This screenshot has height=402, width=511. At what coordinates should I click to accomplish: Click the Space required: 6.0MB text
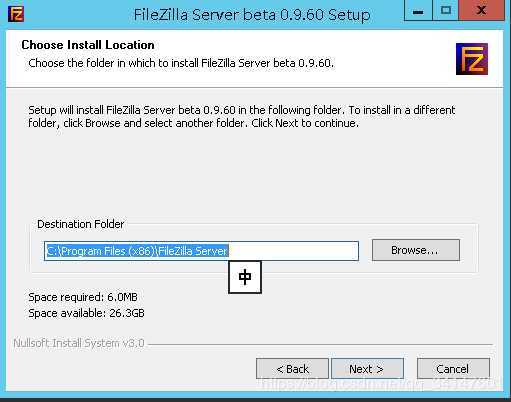coord(83,297)
